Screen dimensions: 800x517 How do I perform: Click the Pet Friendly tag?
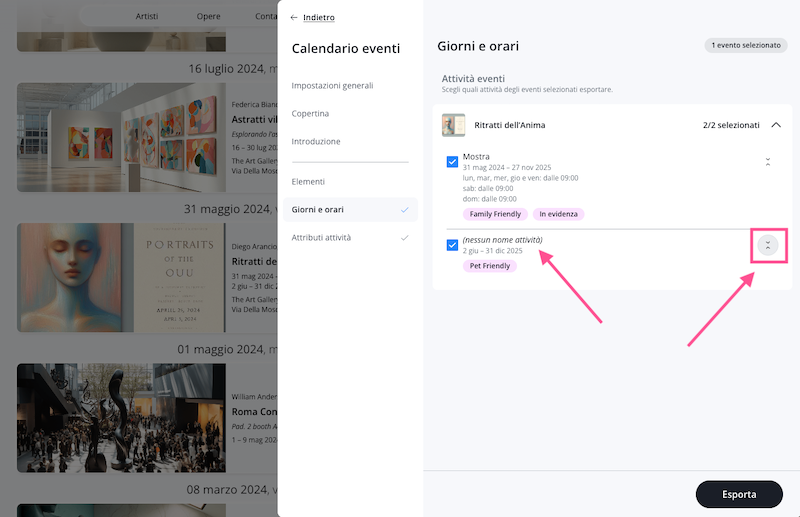pos(489,266)
